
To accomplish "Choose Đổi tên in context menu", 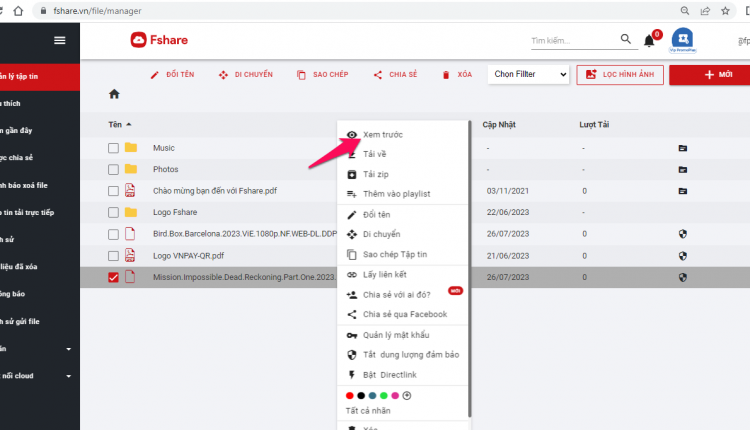I will (403, 214).
